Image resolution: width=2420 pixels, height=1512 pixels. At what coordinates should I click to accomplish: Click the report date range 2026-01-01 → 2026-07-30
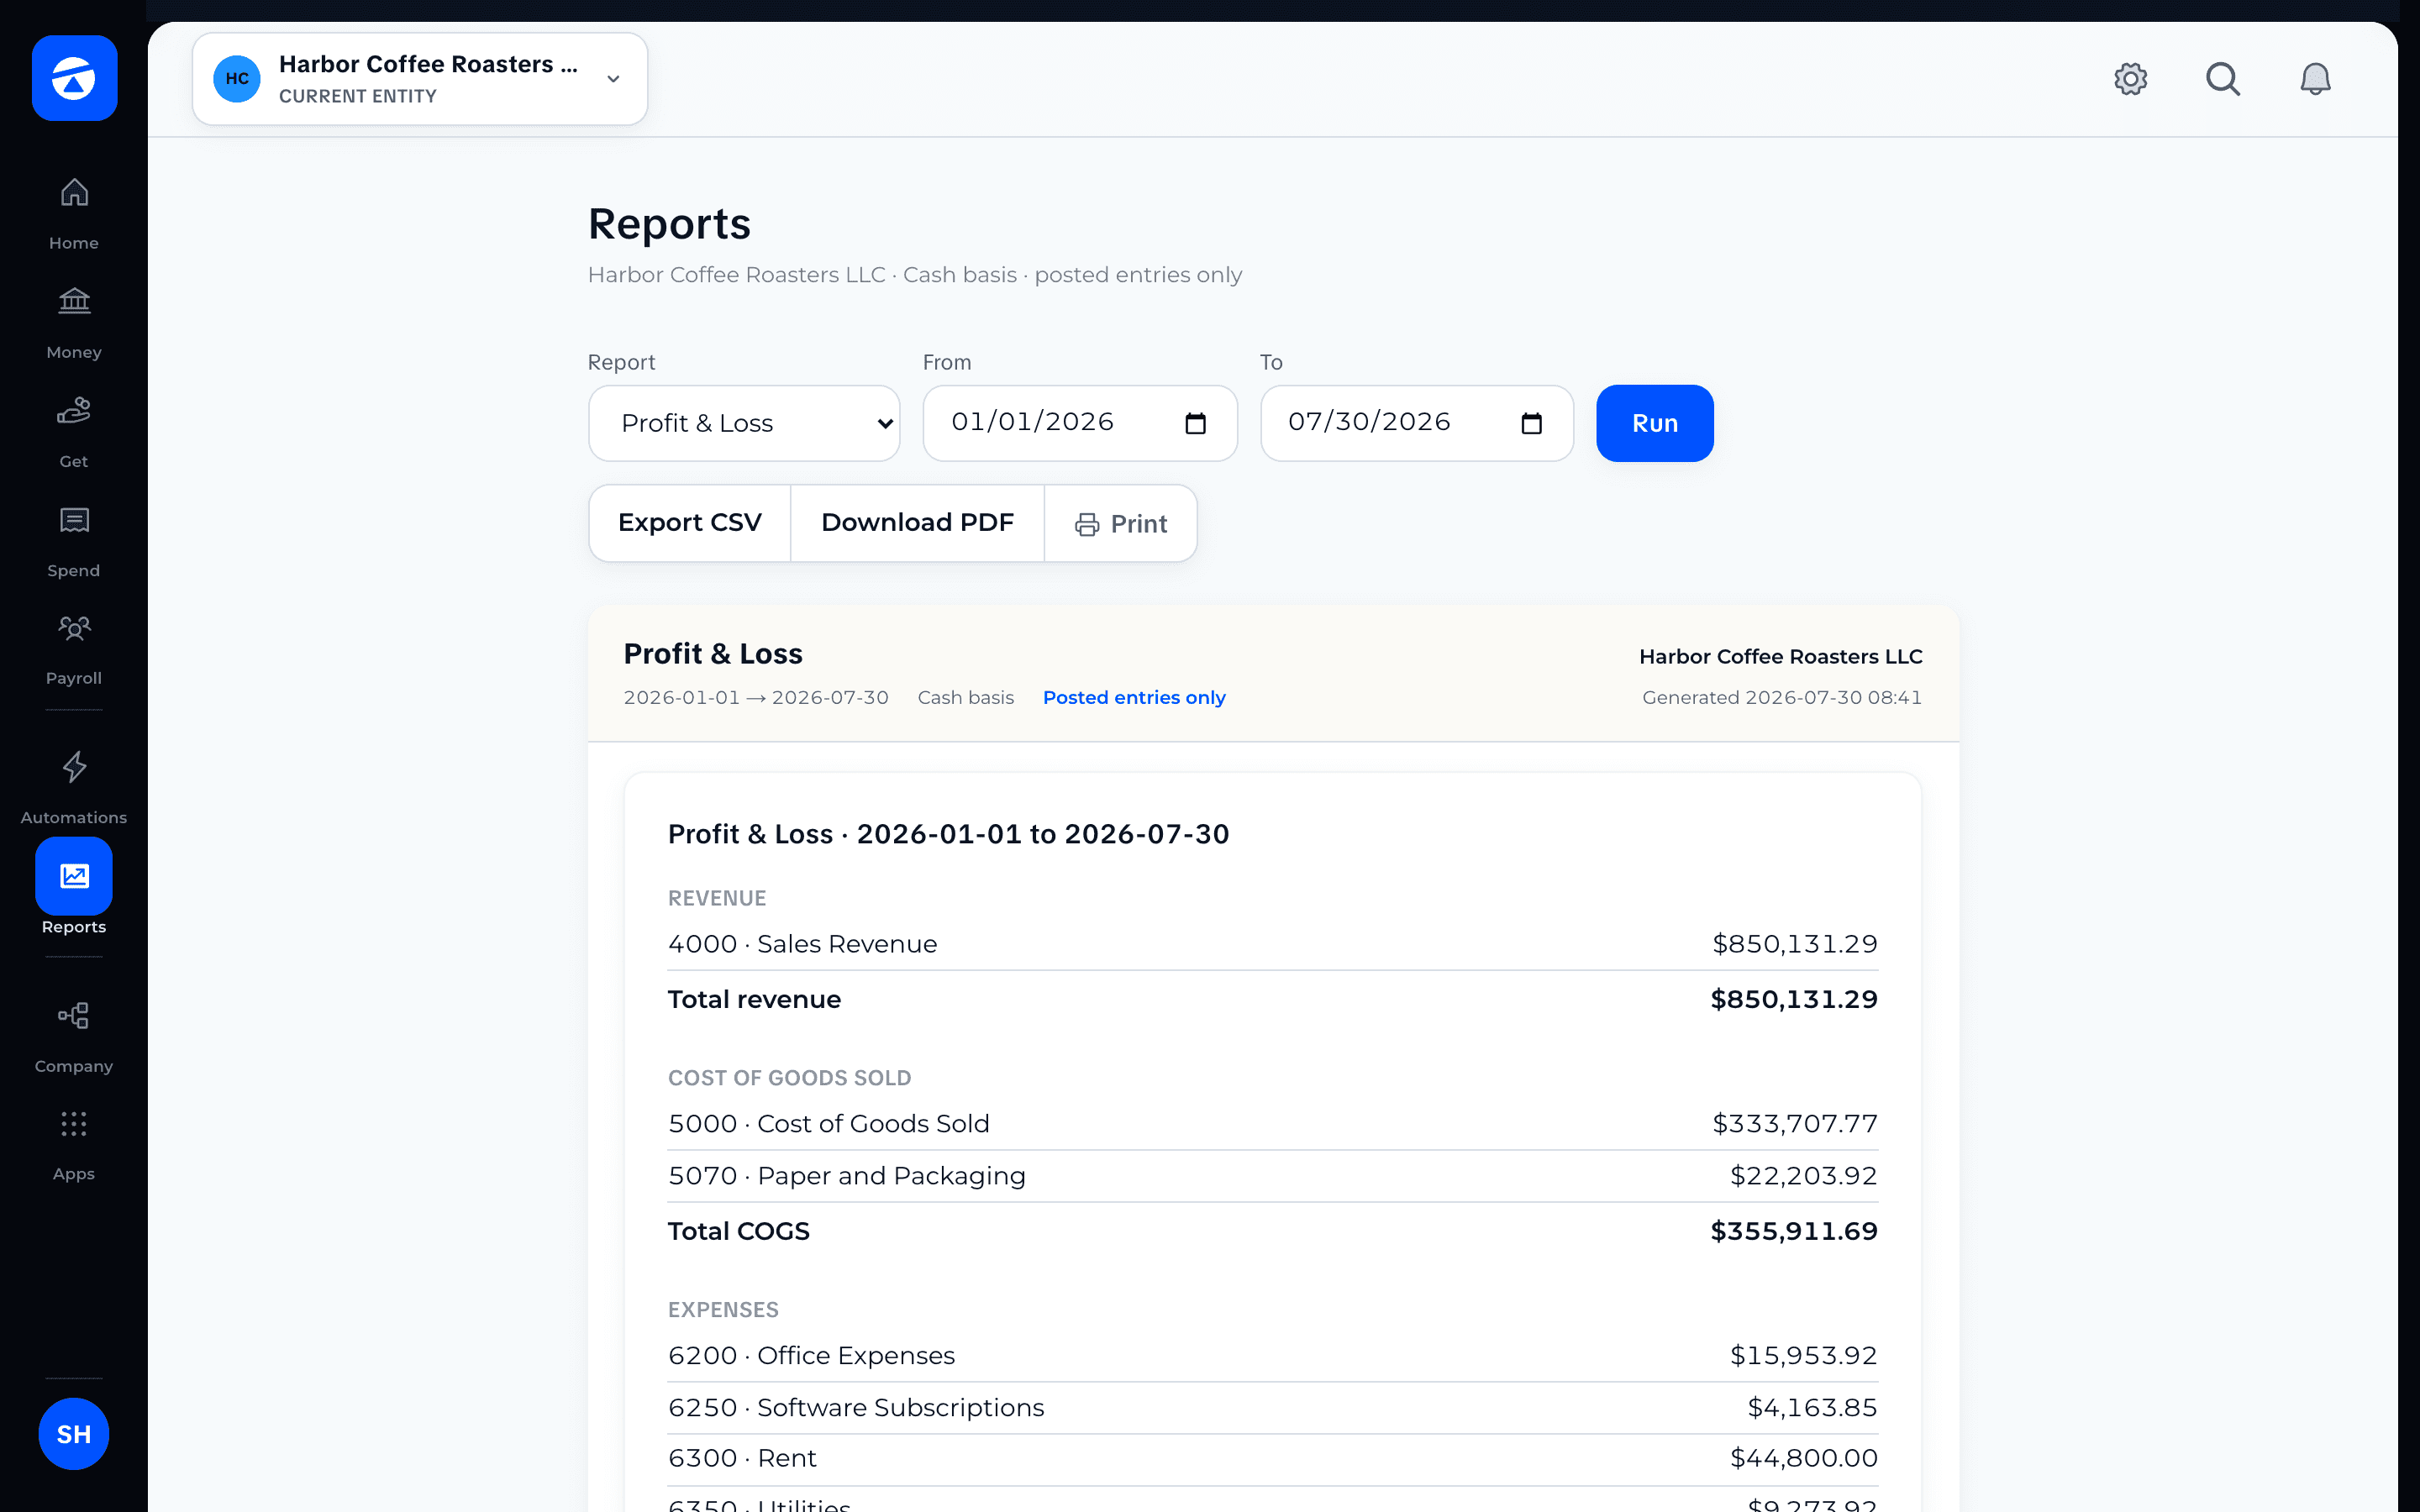click(x=756, y=697)
